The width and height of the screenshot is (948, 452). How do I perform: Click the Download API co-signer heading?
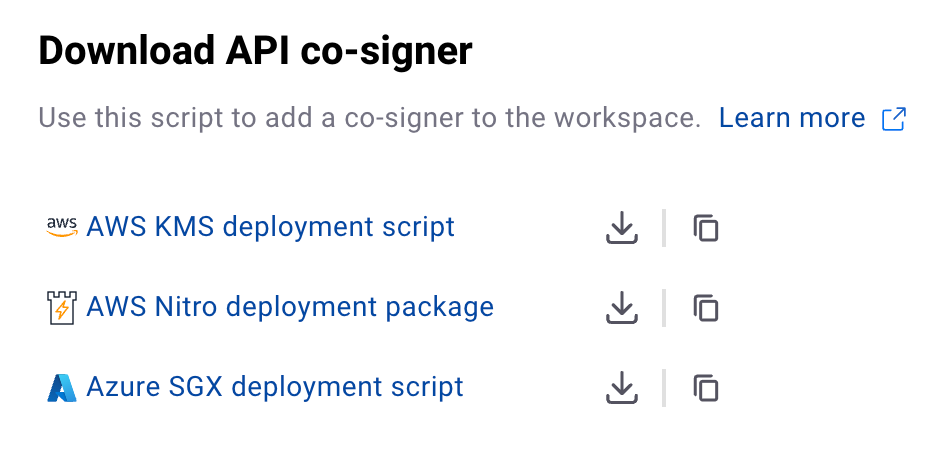pyautogui.click(x=255, y=51)
